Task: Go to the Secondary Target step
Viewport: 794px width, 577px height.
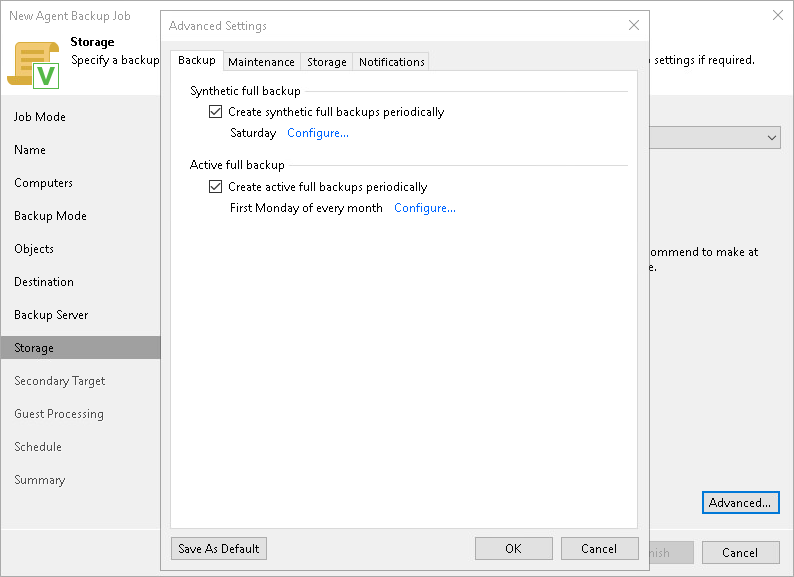Action: coord(60,381)
